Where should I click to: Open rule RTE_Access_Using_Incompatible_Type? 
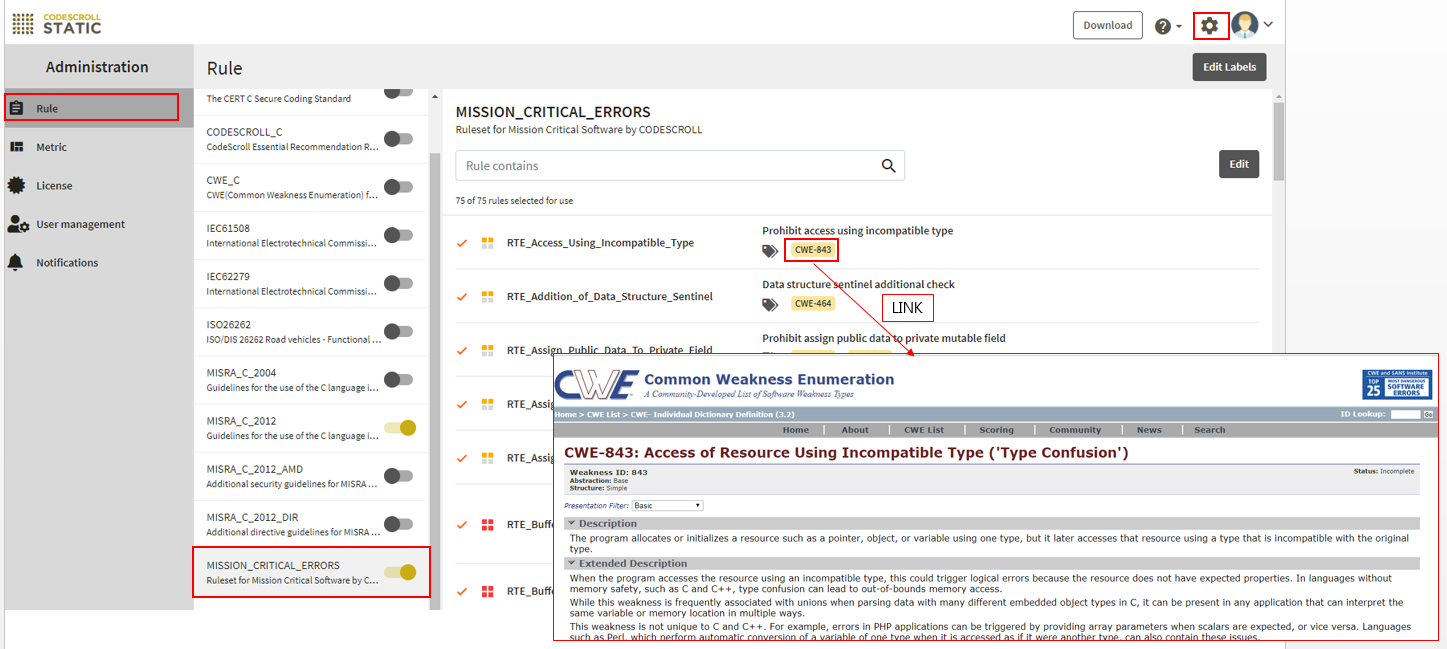(600, 243)
